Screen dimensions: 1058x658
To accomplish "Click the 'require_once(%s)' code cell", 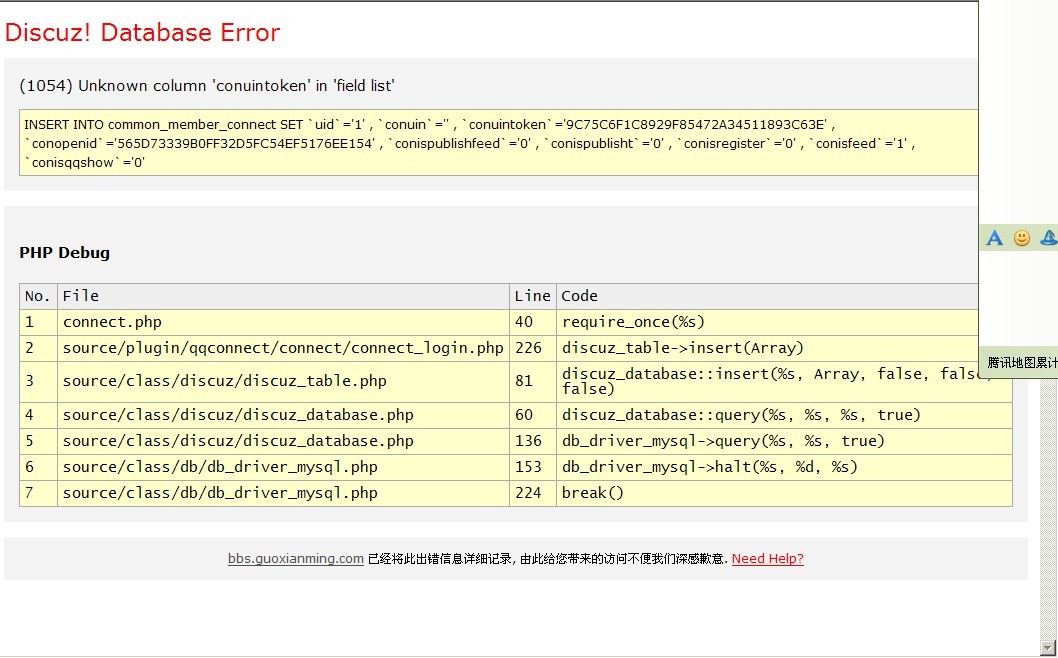I will (633, 322).
